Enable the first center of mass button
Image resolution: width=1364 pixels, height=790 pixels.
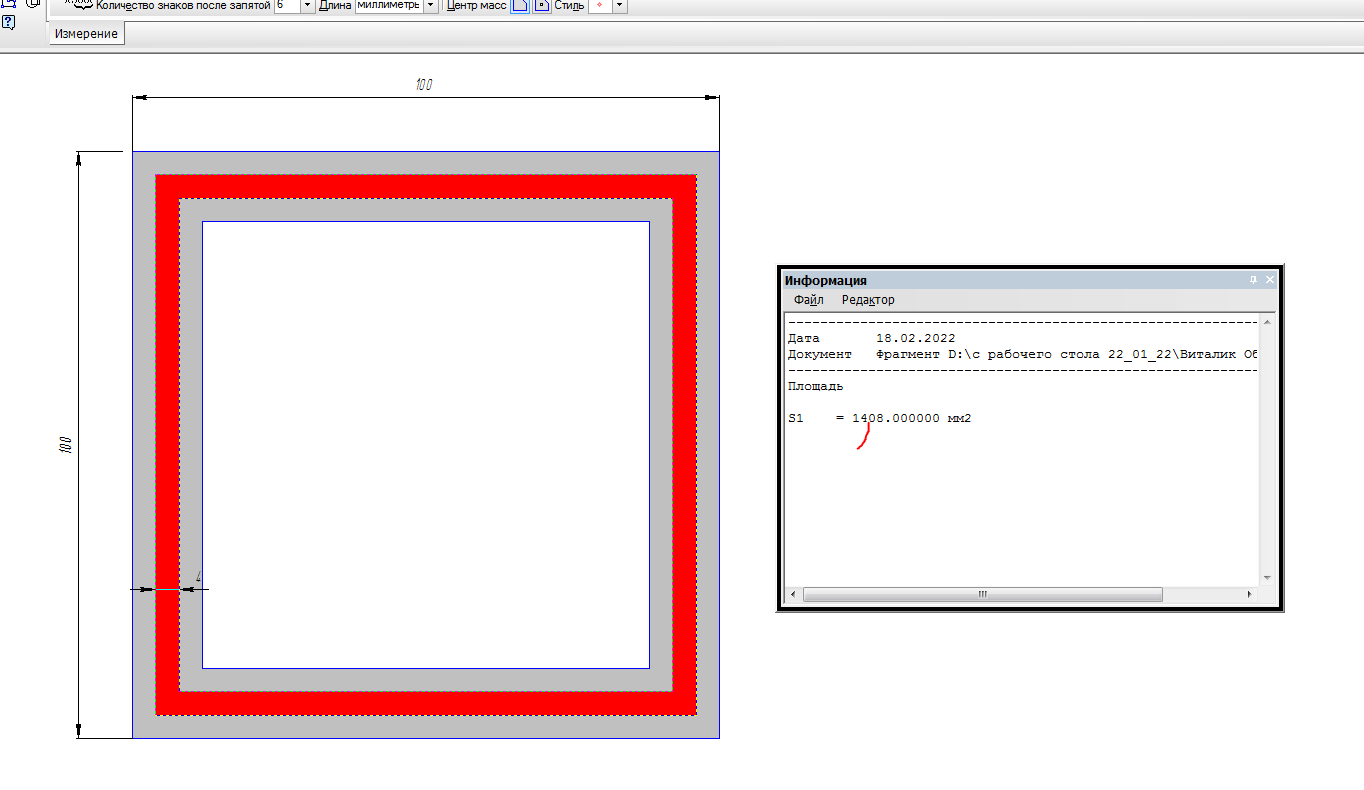point(520,6)
